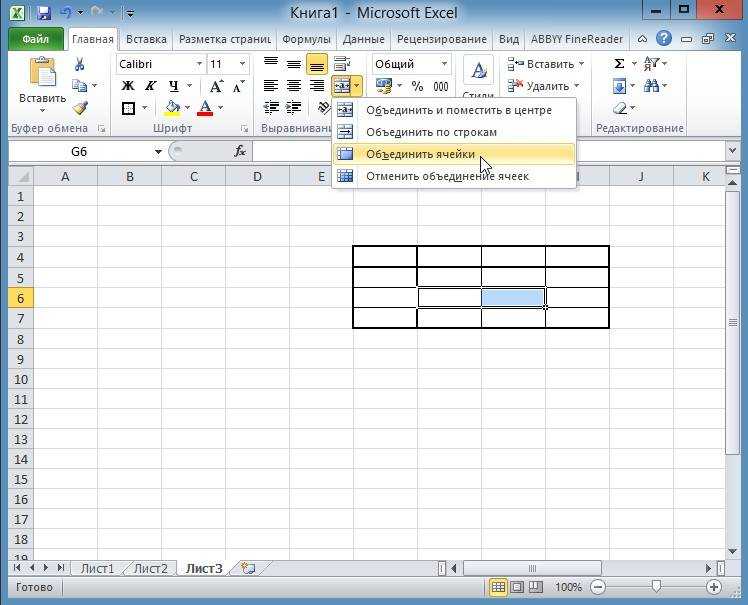Switch to Page Break Preview in status bar
The width and height of the screenshot is (748, 605).
(x=536, y=587)
